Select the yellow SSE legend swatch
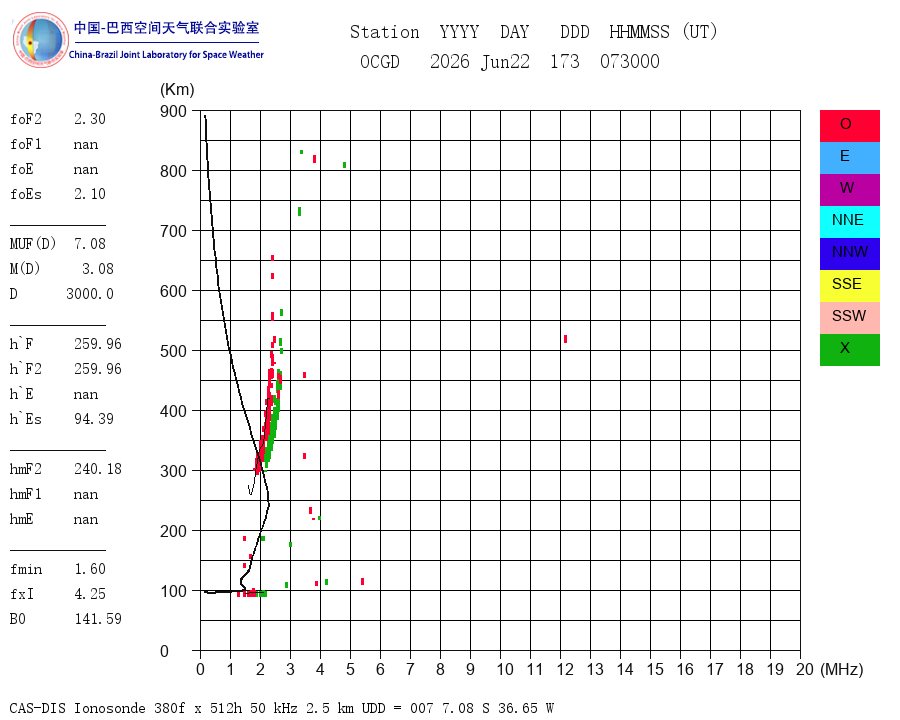The width and height of the screenshot is (900, 720). click(849, 286)
